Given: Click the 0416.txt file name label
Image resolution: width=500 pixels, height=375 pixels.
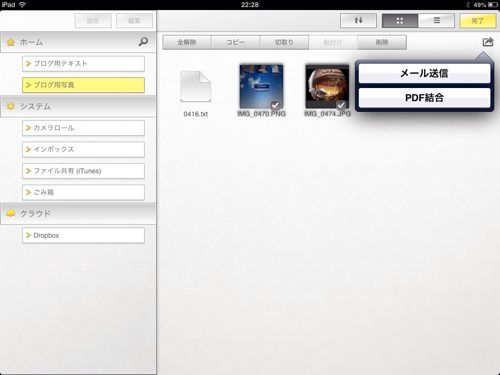Looking at the screenshot, I should point(196,114).
